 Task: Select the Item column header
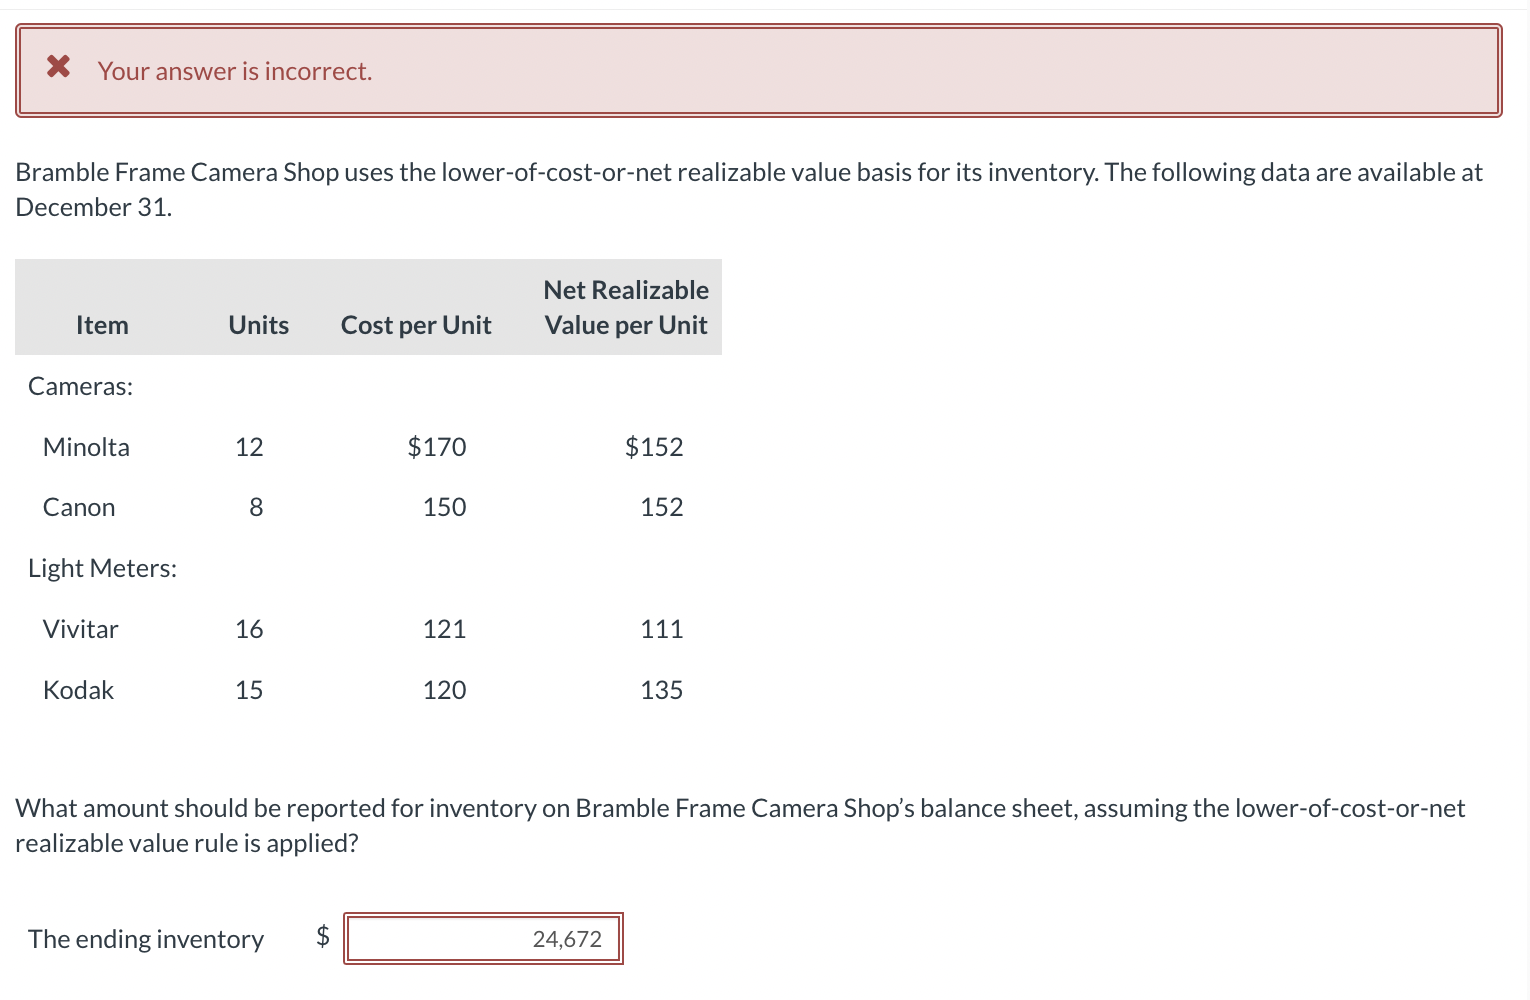102,324
